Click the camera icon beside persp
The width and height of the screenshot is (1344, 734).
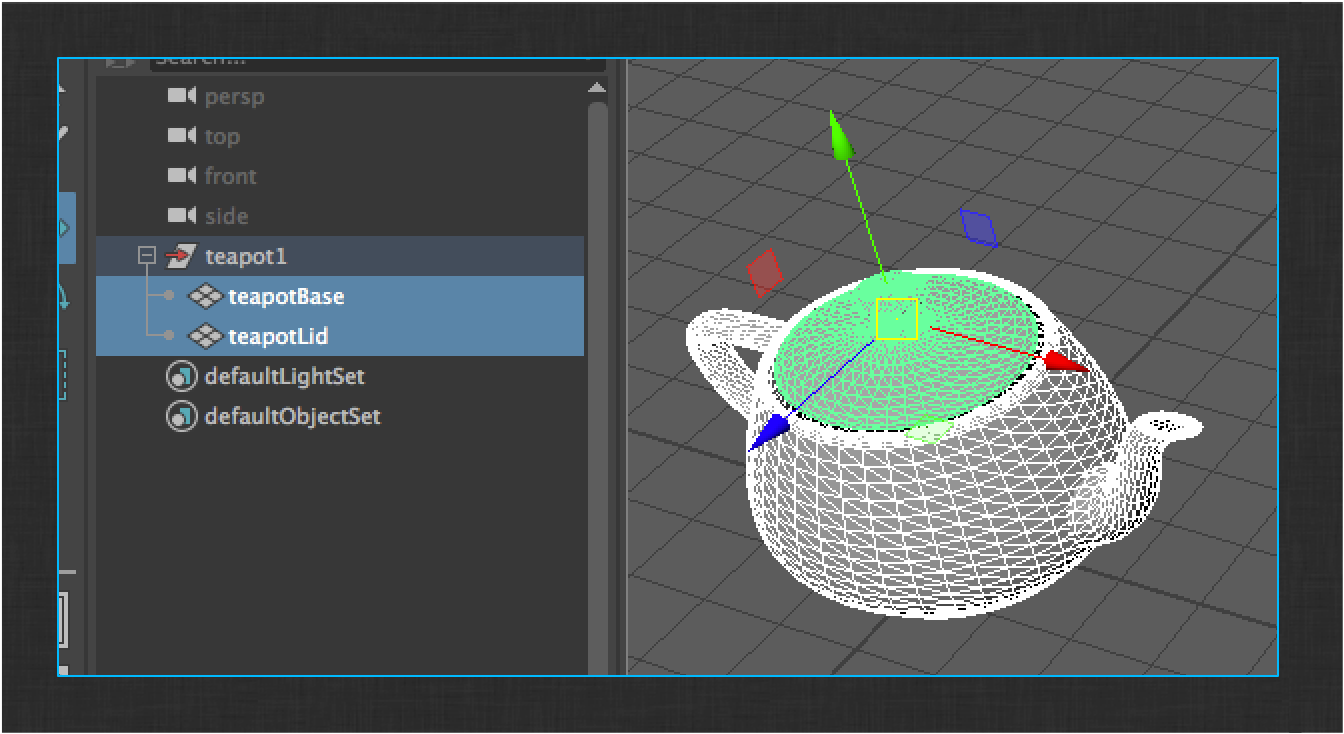tap(181, 96)
